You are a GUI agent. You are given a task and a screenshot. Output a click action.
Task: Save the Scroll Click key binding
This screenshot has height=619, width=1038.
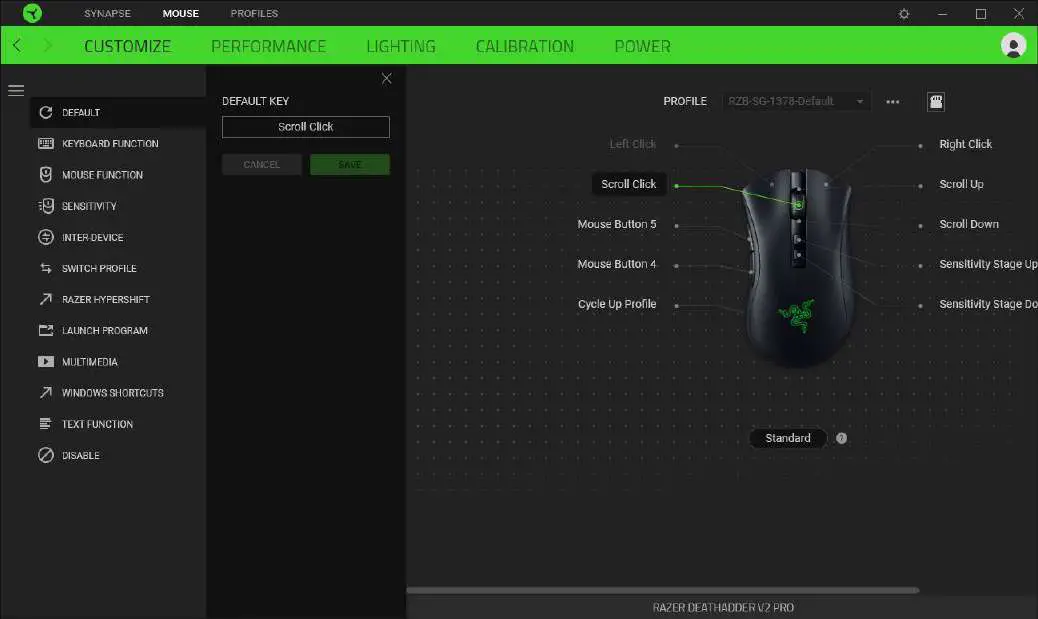coord(350,164)
